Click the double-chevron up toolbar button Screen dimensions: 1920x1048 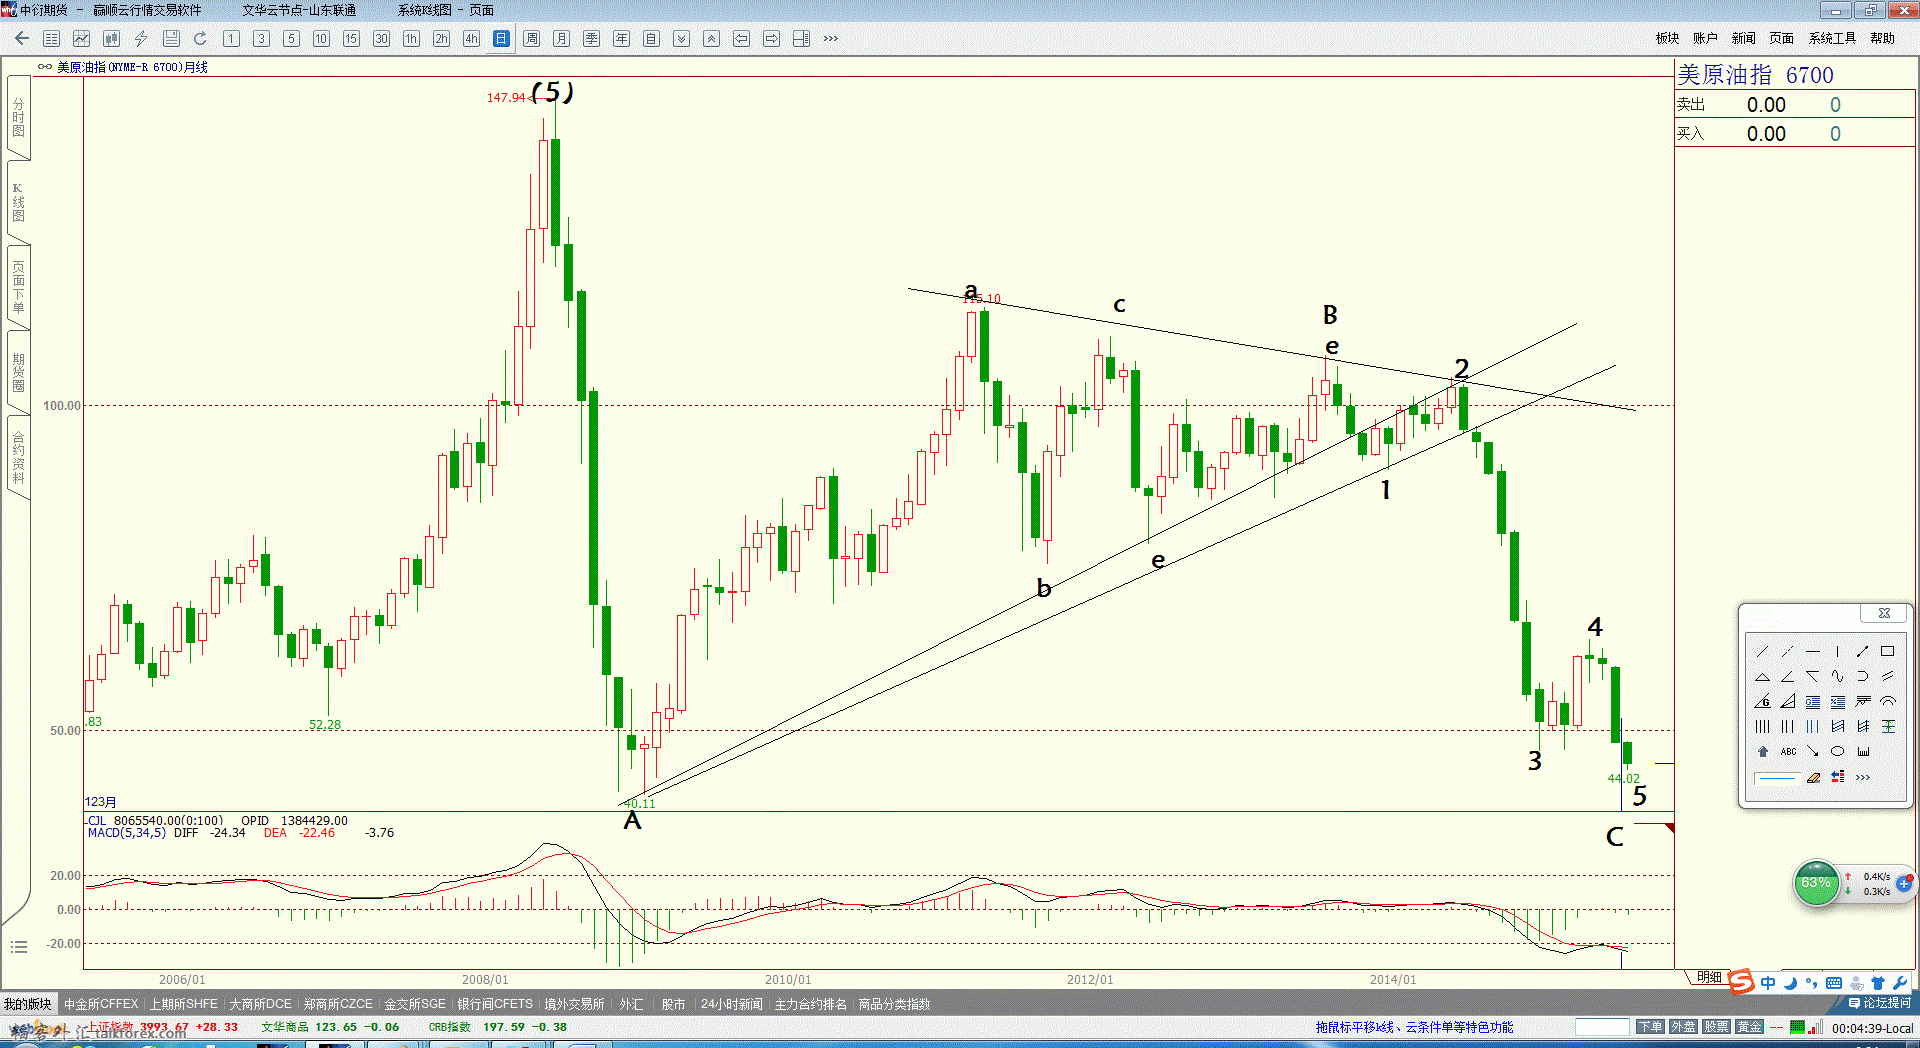(x=711, y=38)
